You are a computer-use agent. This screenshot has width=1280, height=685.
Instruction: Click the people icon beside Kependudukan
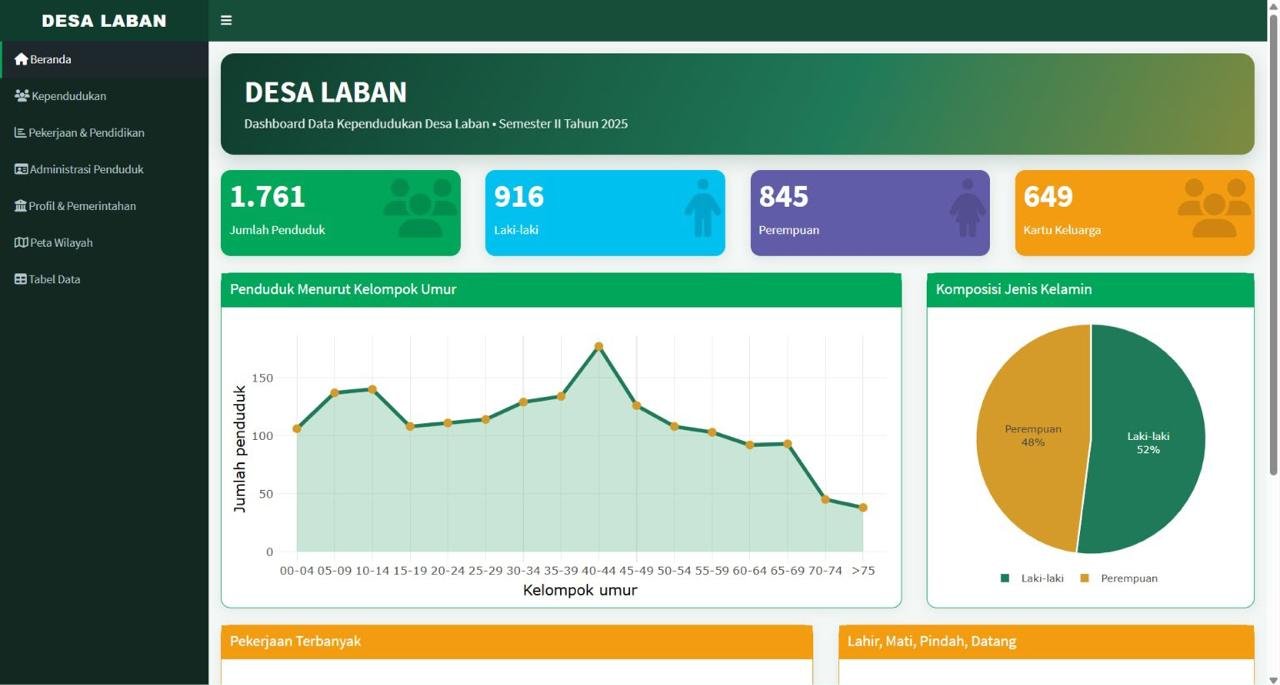pos(22,96)
